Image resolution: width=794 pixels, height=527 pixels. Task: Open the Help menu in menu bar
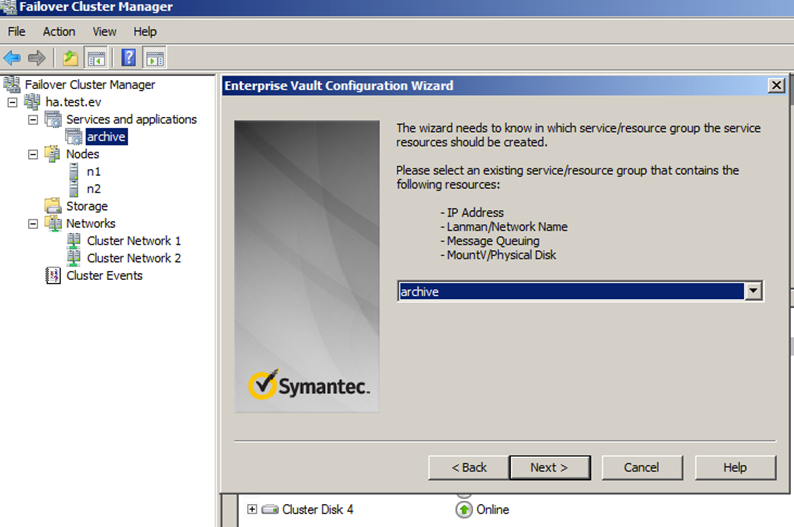[x=145, y=31]
